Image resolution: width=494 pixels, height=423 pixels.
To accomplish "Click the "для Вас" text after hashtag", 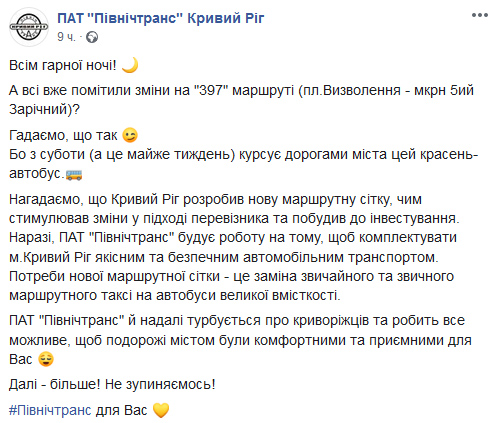I will click(x=121, y=410).
